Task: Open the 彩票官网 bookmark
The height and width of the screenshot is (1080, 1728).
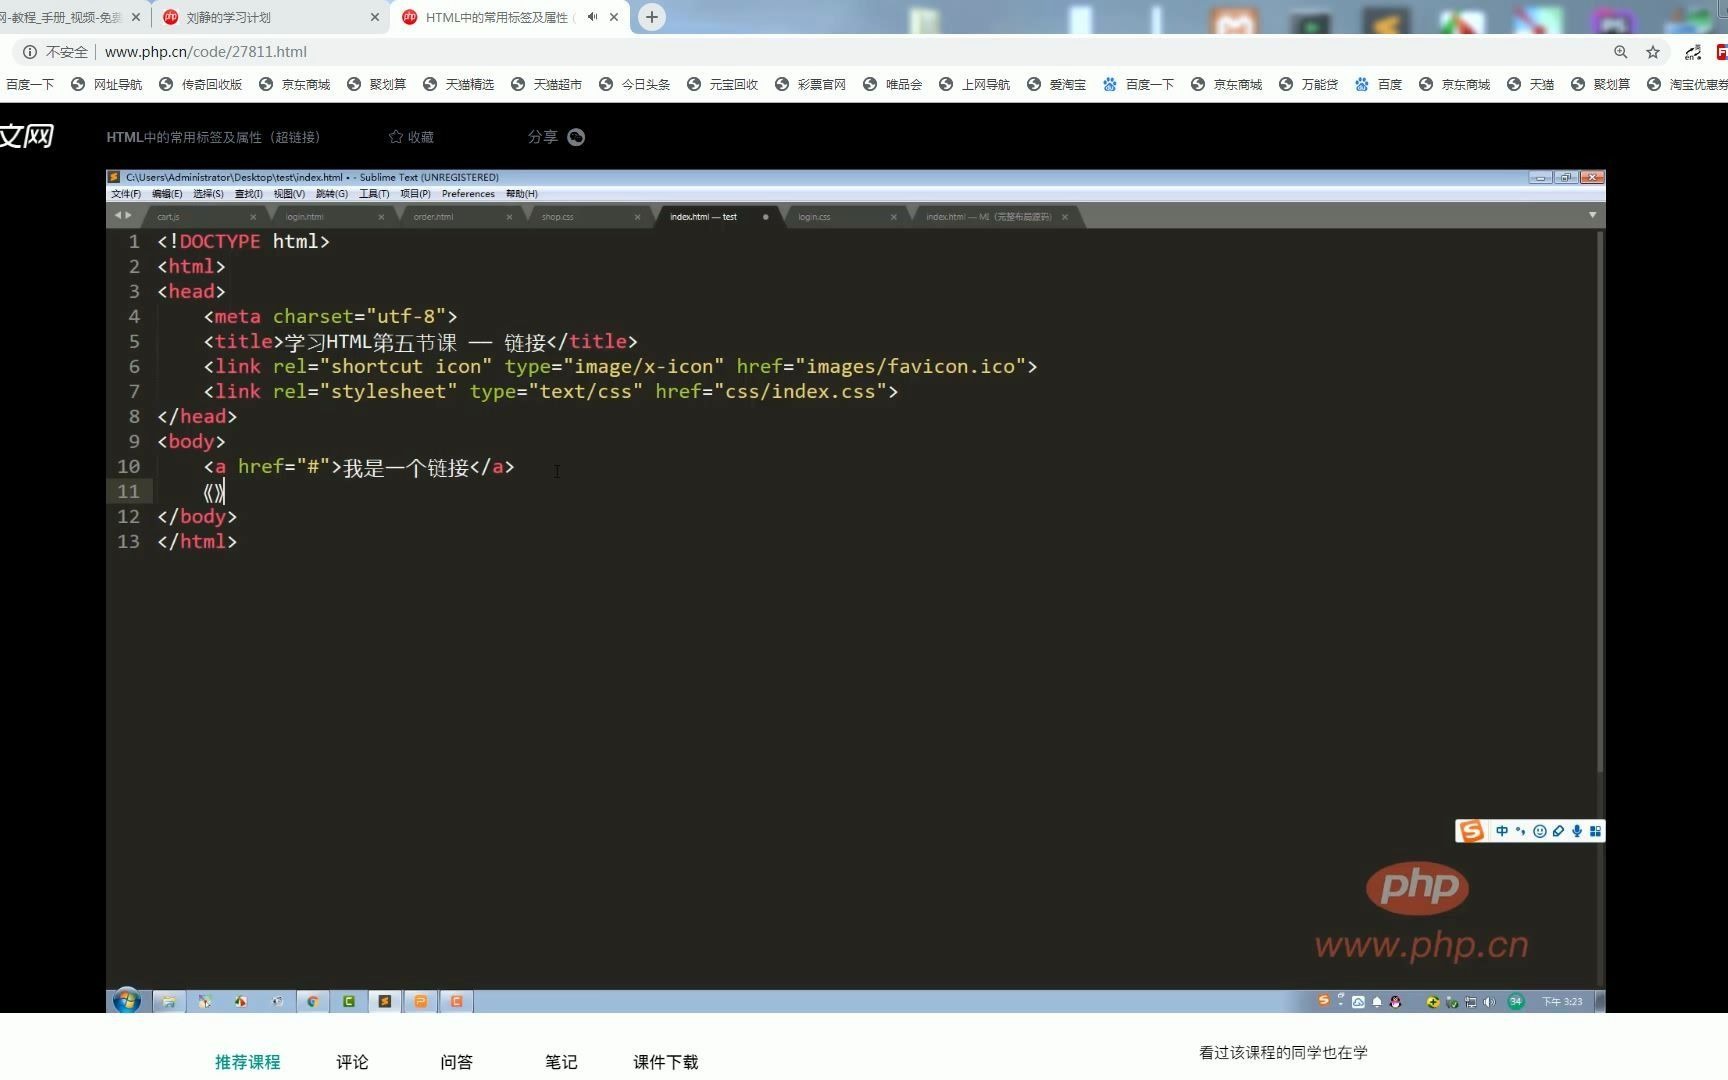Action: [811, 85]
